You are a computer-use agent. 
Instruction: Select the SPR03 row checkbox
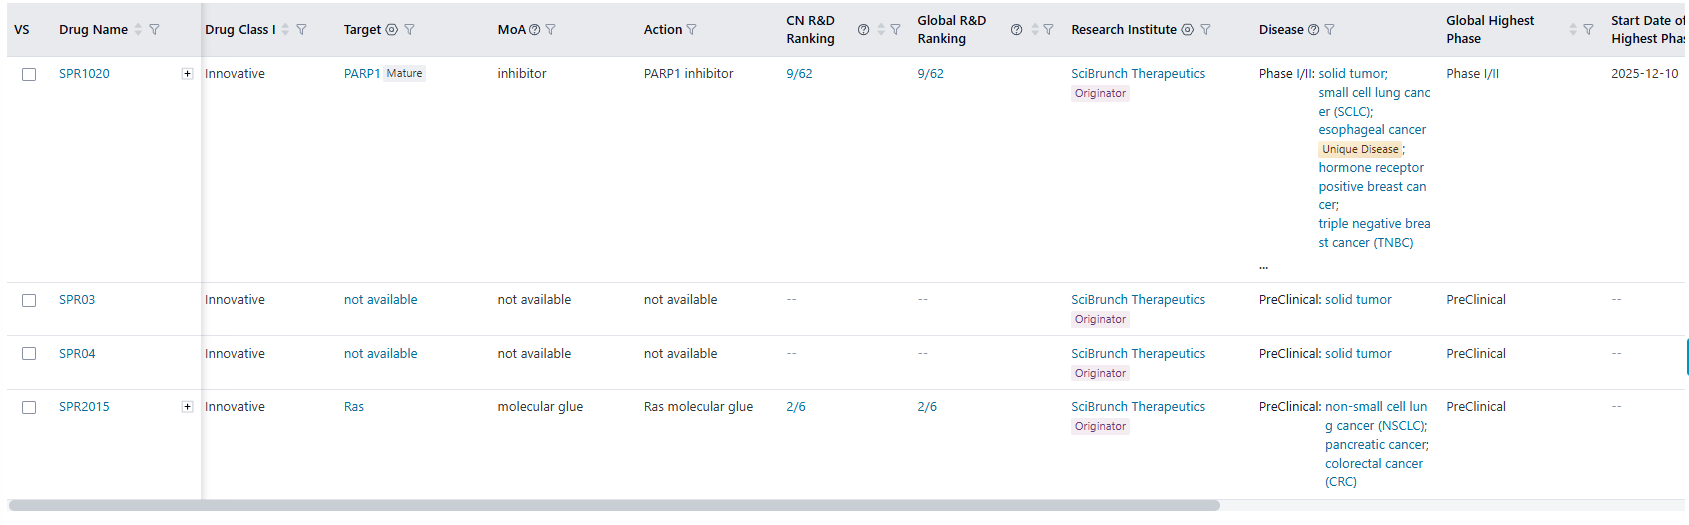29,300
